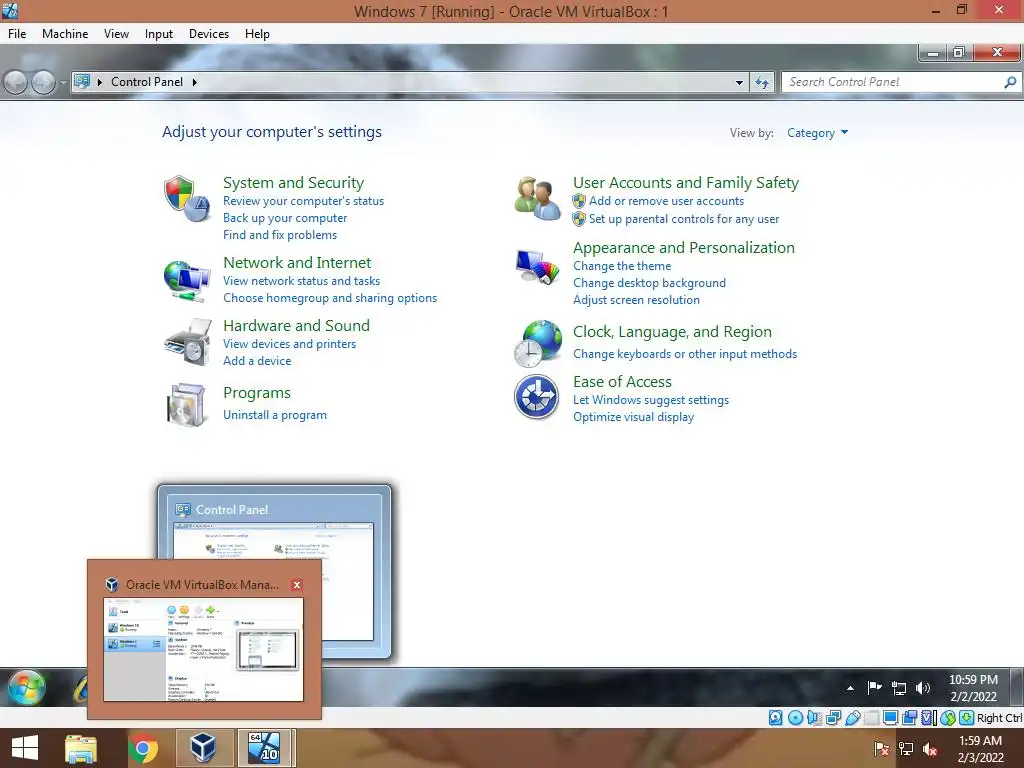Click the VirtualBox hard disk activity indicator
The width and height of the screenshot is (1024, 768).
775,718
